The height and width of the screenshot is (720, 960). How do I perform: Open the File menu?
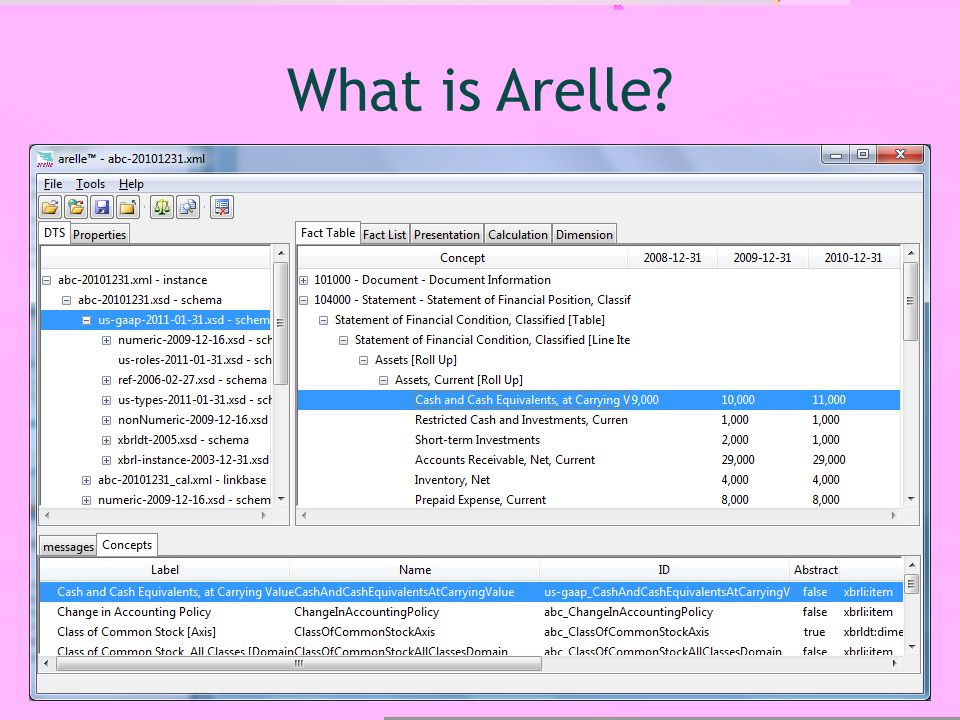click(x=53, y=184)
